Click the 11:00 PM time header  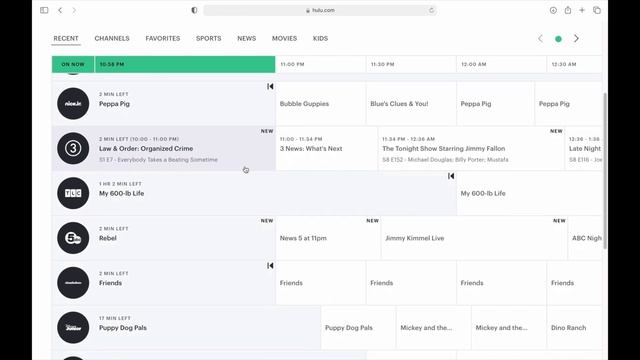coord(321,64)
